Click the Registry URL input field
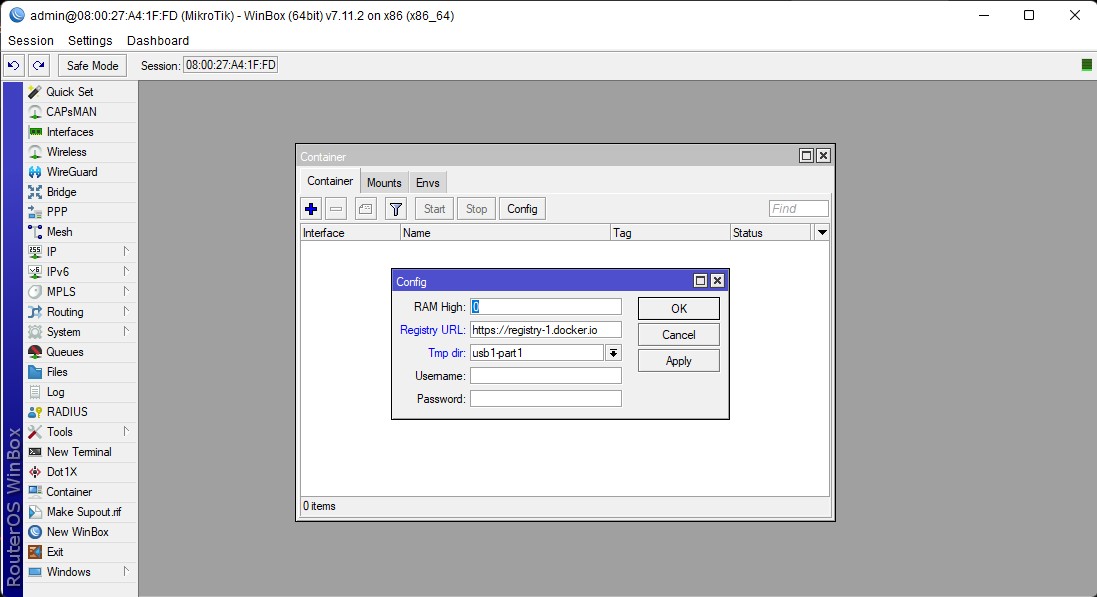This screenshot has width=1097, height=597. (545, 330)
